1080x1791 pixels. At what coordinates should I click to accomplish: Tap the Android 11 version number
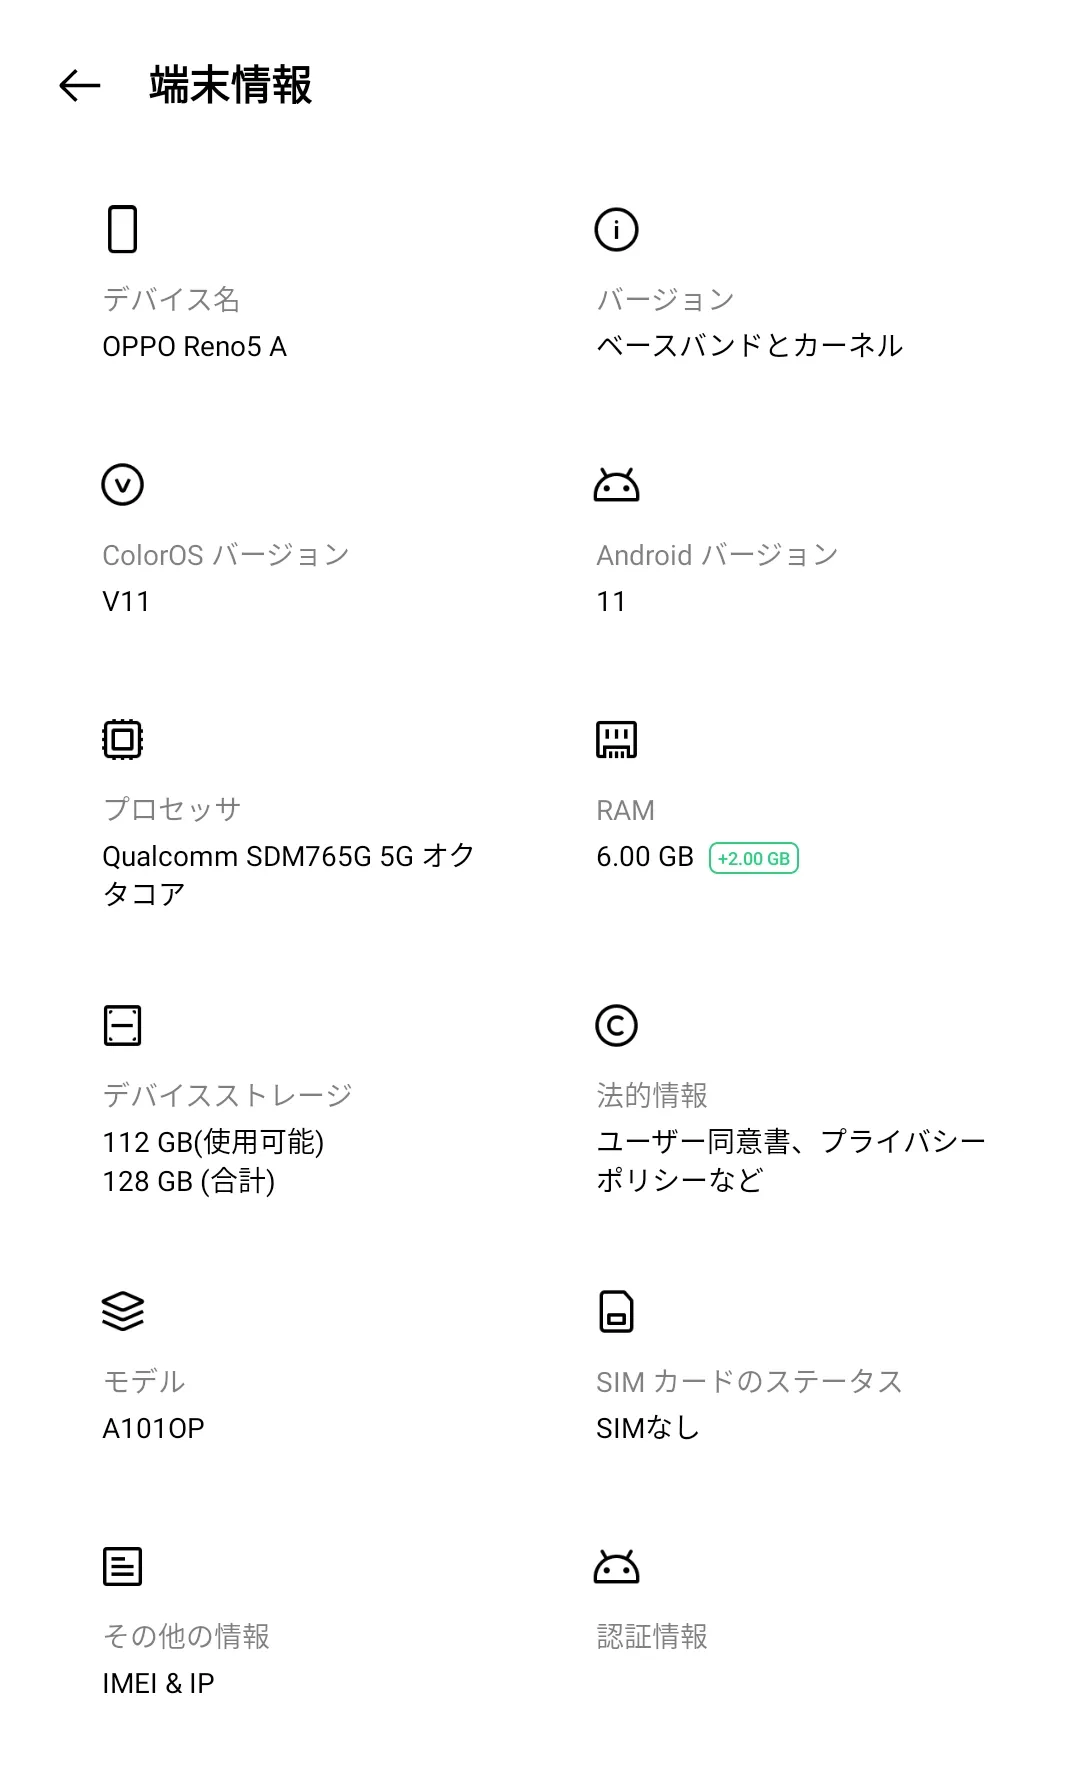tap(611, 602)
